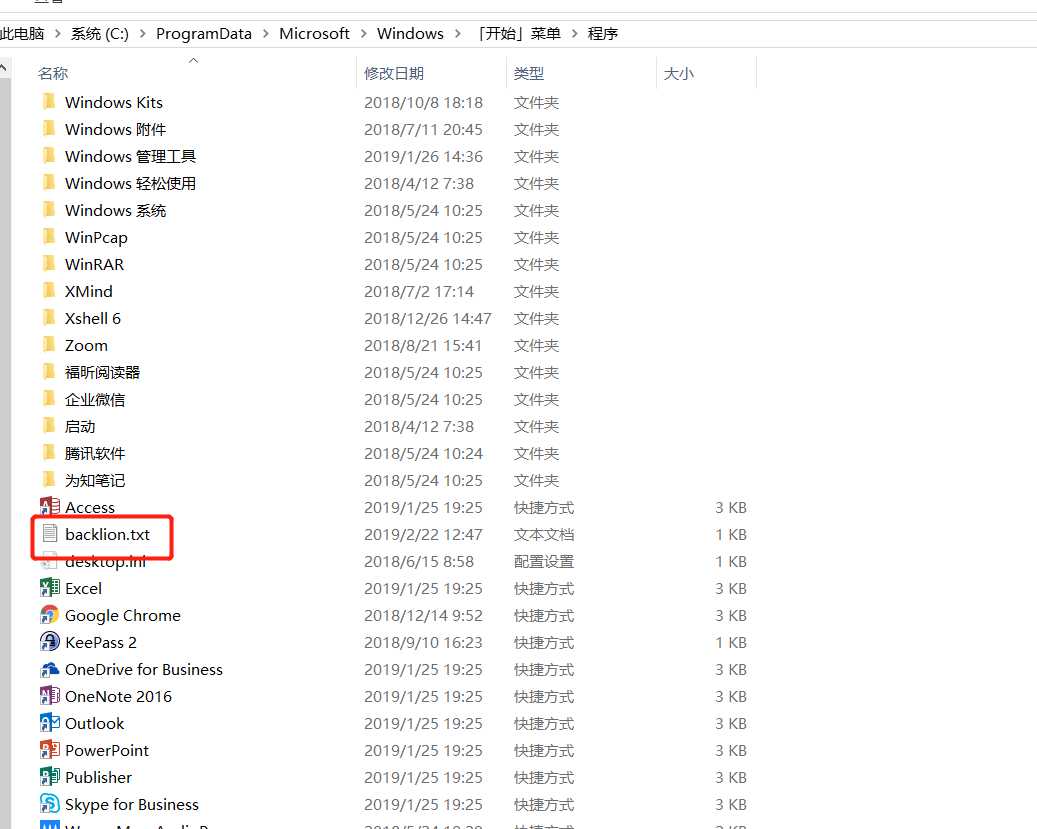Click the navigation pane scroll up arrow
Screen dimensions: 1037x829
tap(4, 67)
